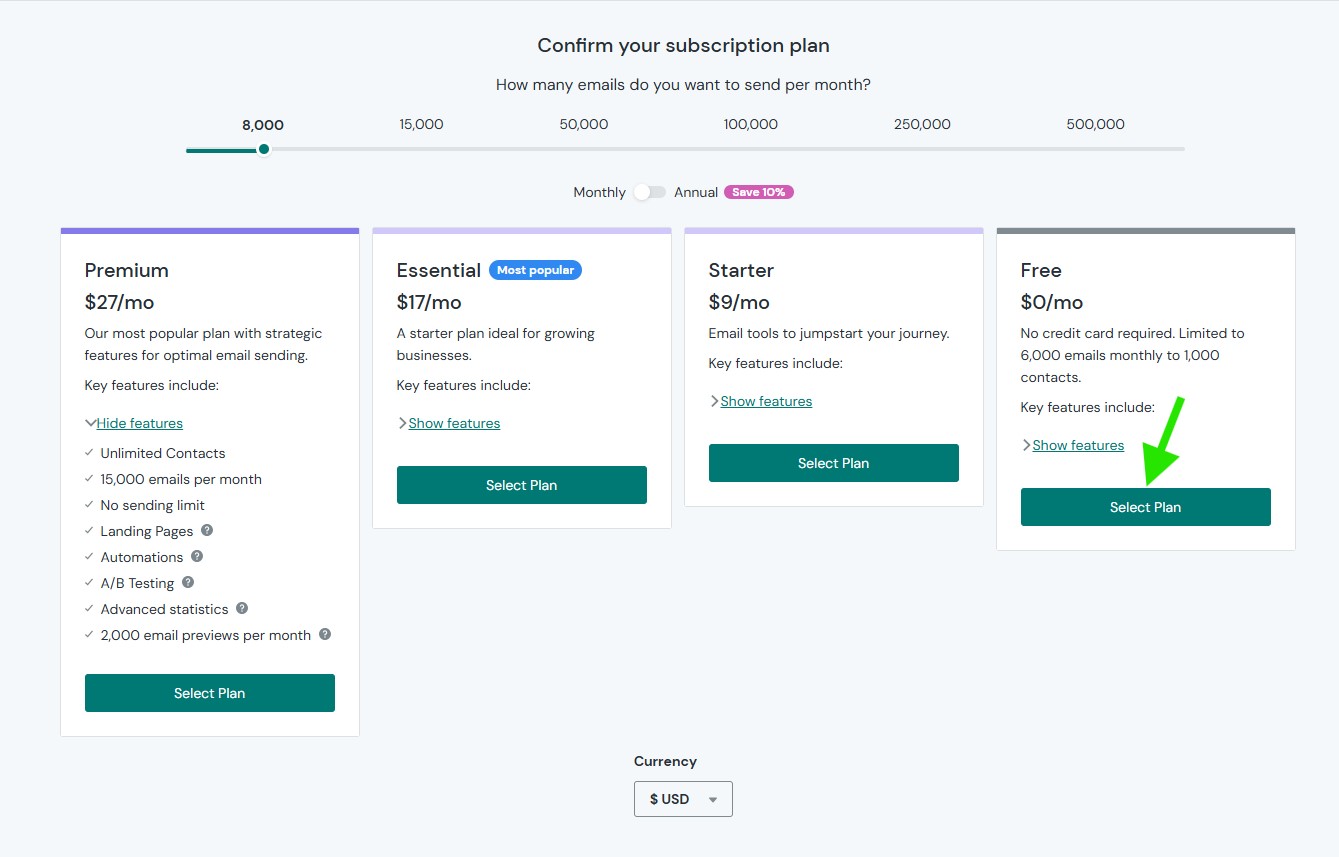1339x857 pixels.
Task: Collapse Premium plan via Hide features
Action: click(x=139, y=423)
